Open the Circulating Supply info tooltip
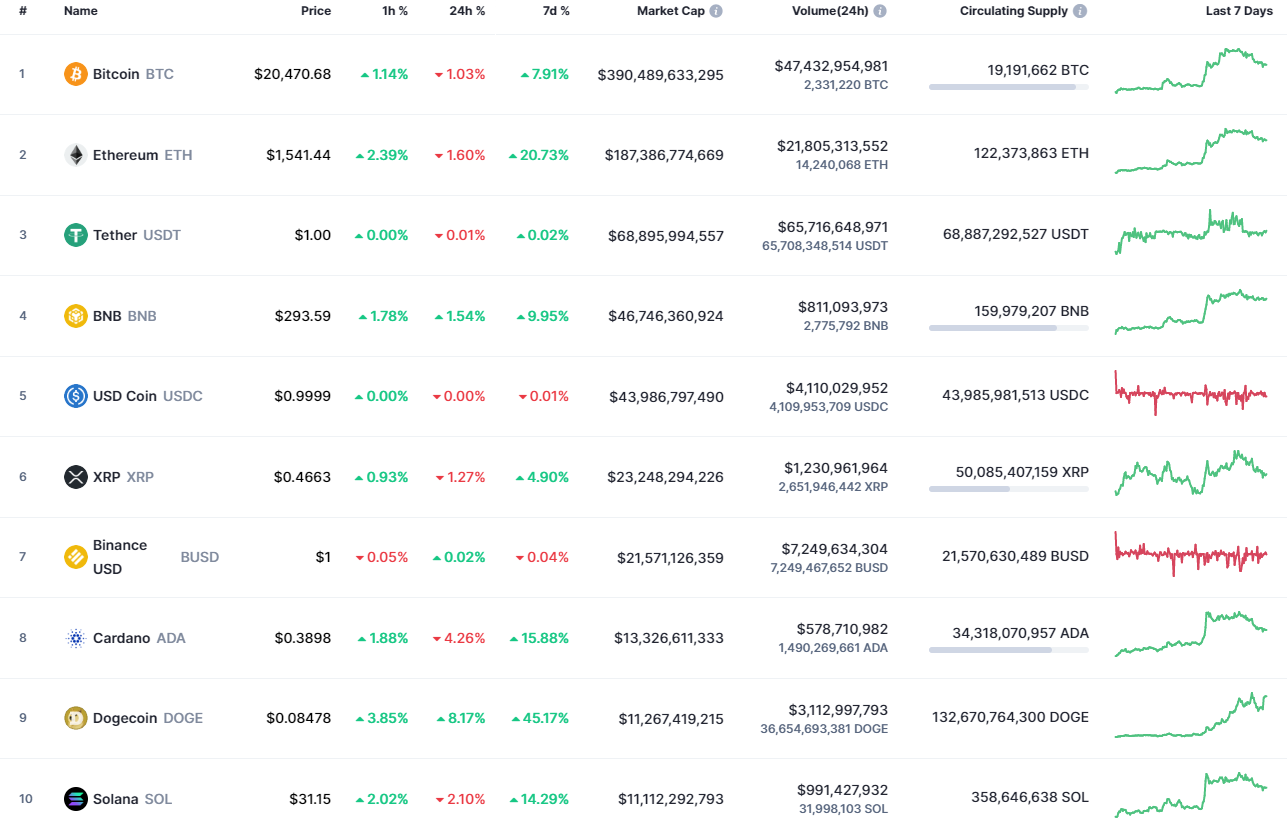This screenshot has width=1287, height=834. tap(1078, 11)
